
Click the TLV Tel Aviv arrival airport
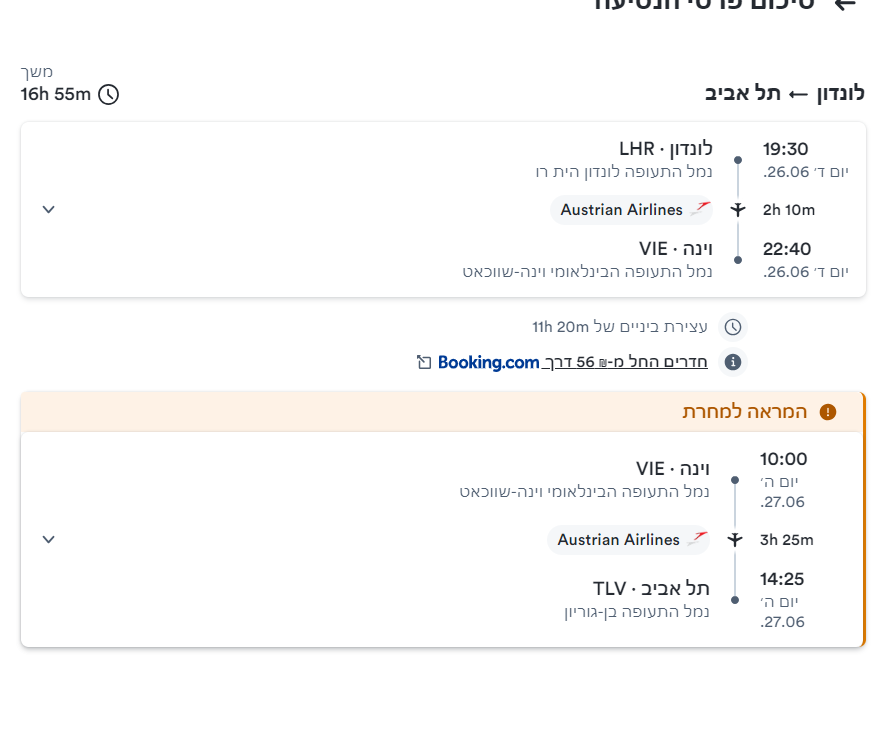pos(651,588)
